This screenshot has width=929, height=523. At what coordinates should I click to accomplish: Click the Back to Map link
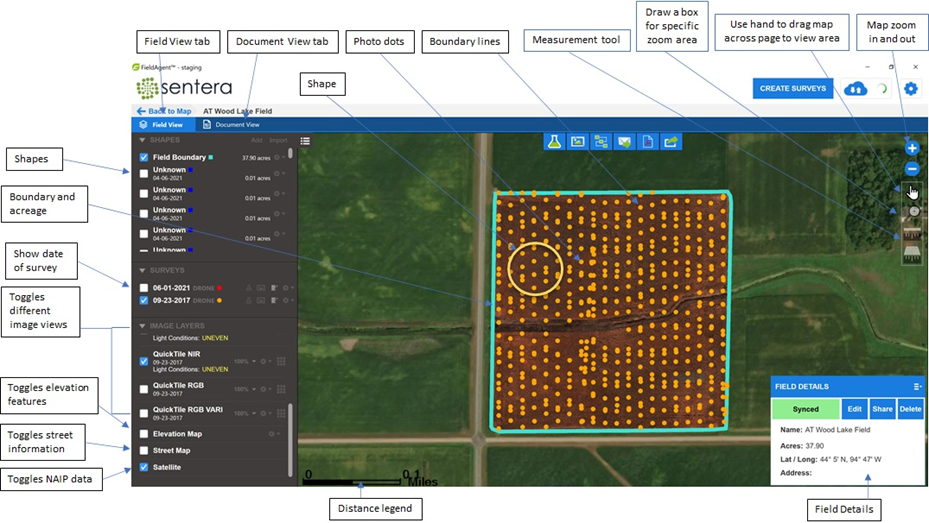pyautogui.click(x=164, y=111)
